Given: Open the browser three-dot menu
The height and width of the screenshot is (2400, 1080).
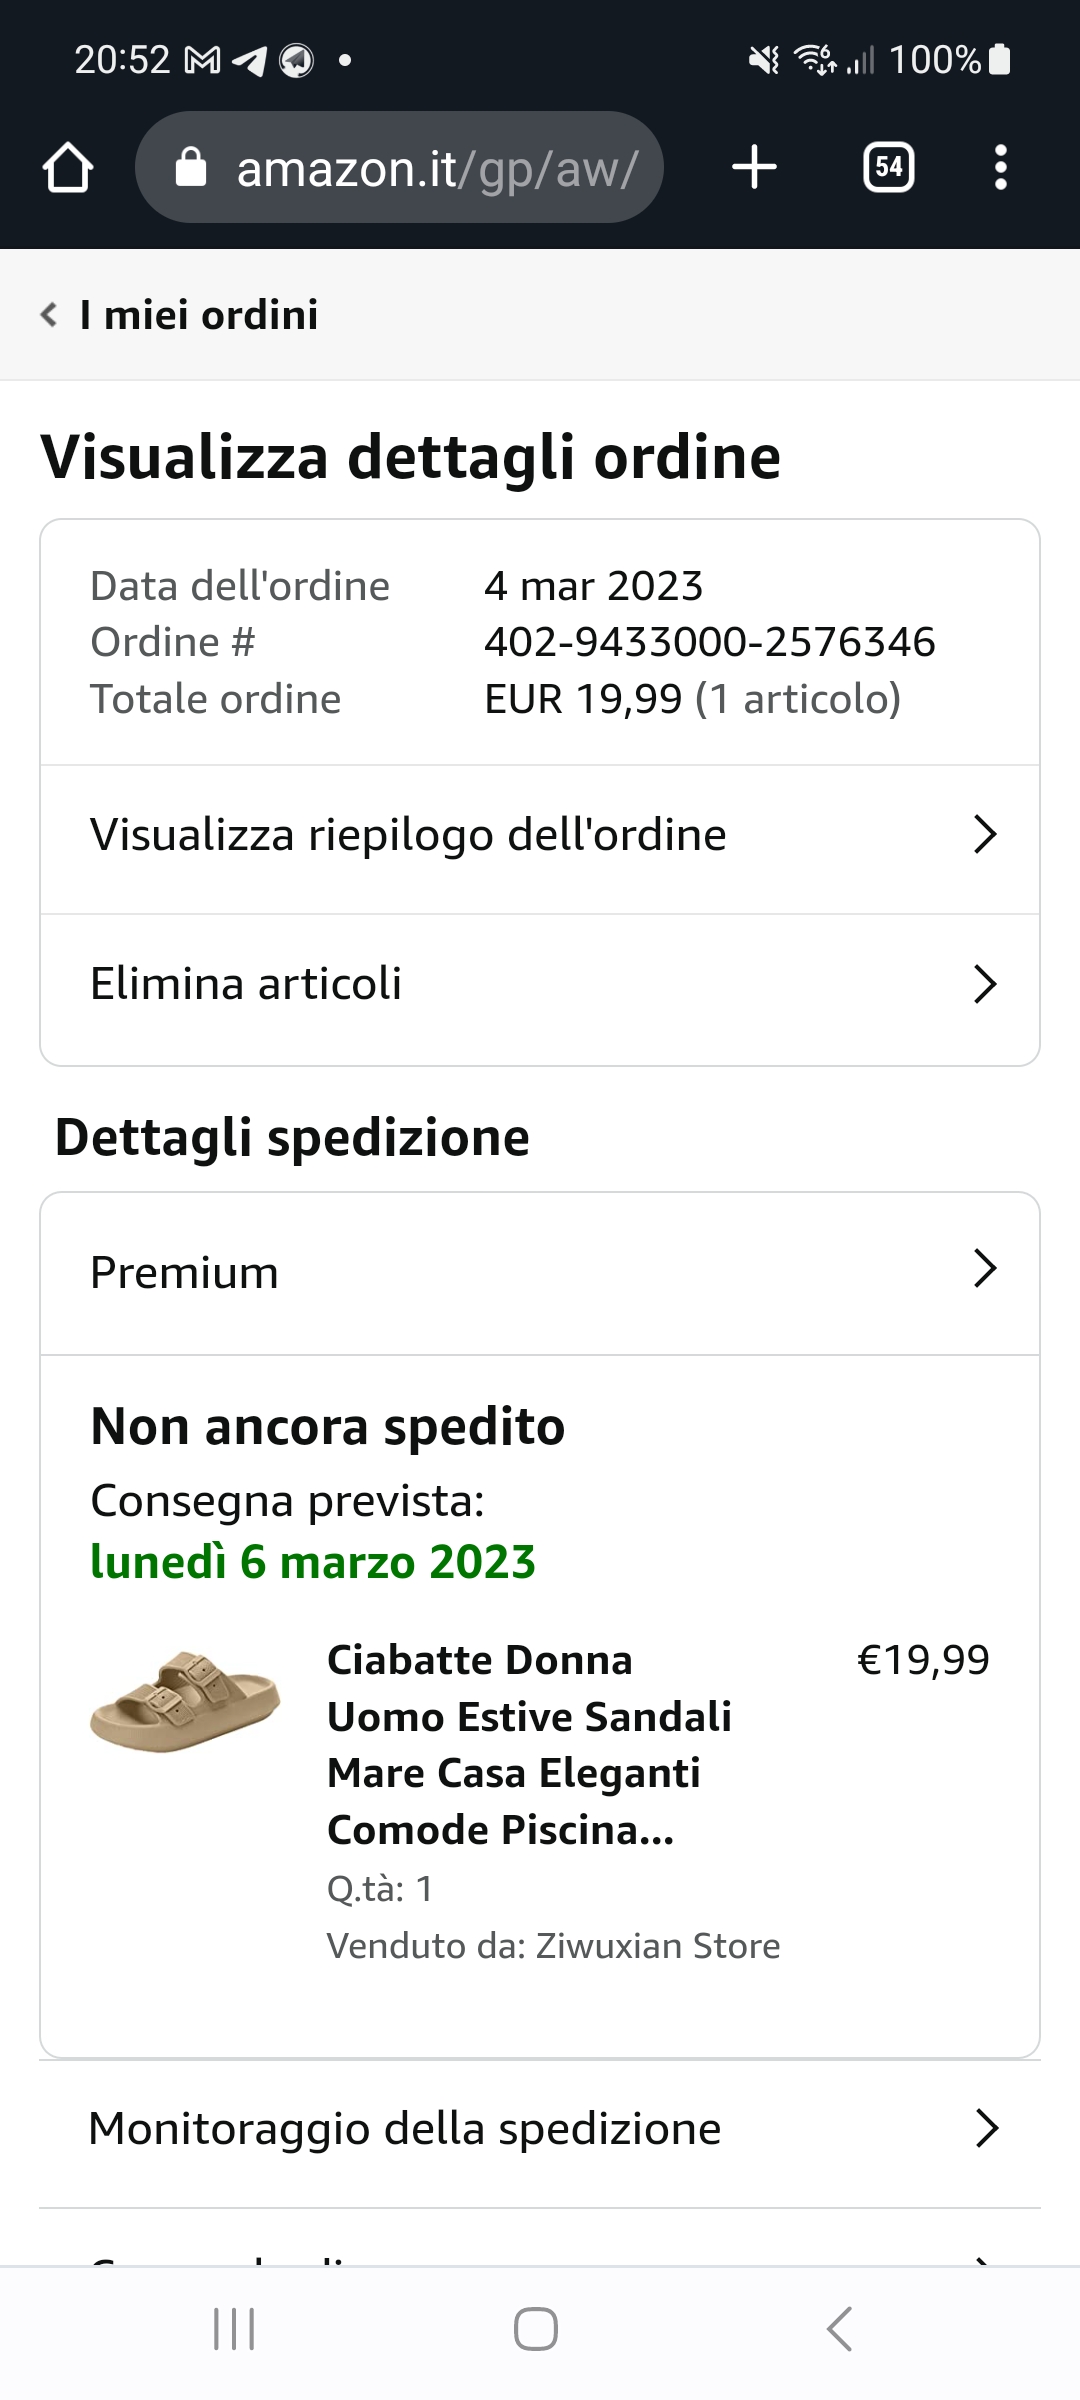Looking at the screenshot, I should click(1000, 167).
